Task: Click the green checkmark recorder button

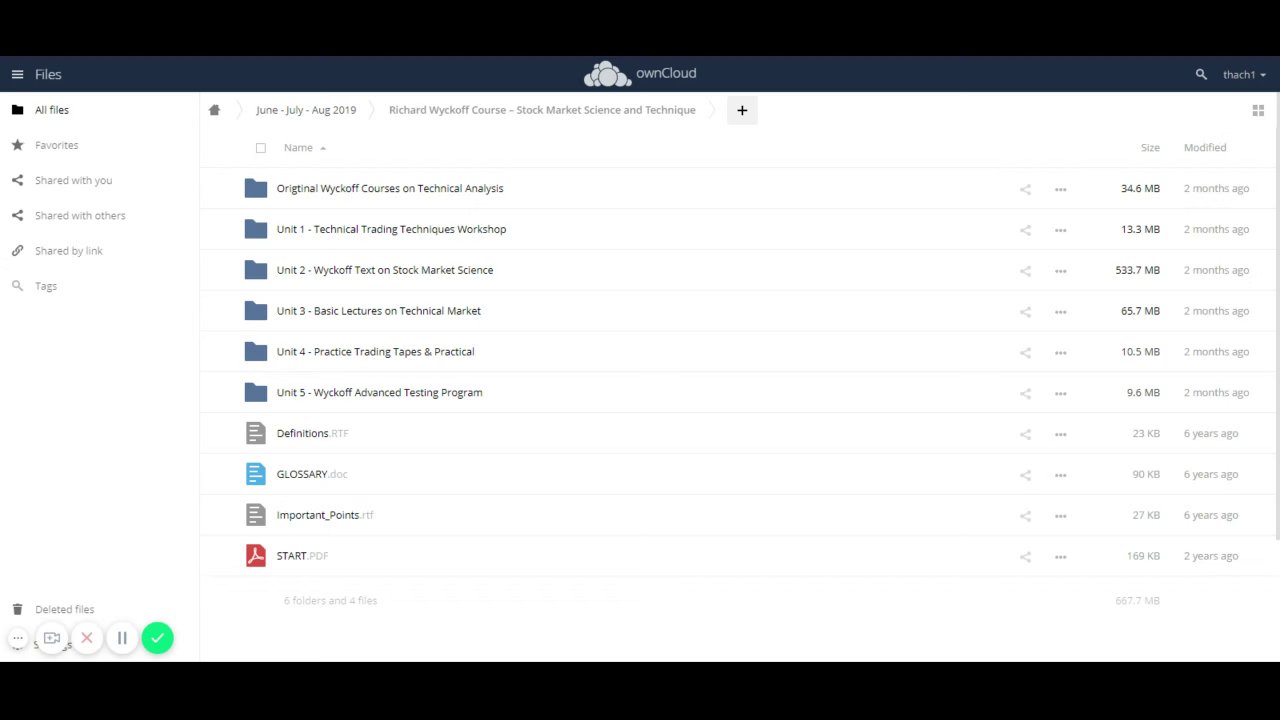Action: click(157, 638)
